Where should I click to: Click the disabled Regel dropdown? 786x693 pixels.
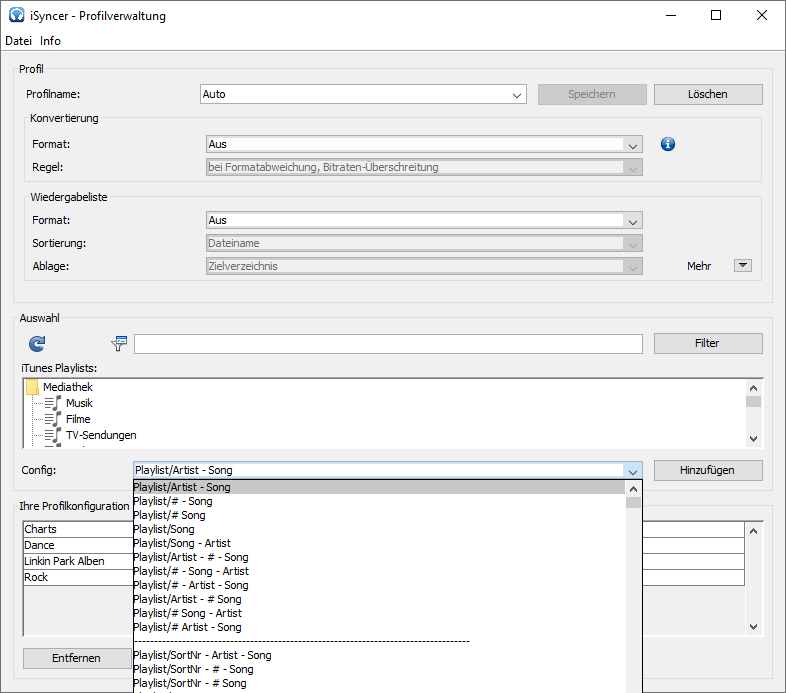(424, 167)
